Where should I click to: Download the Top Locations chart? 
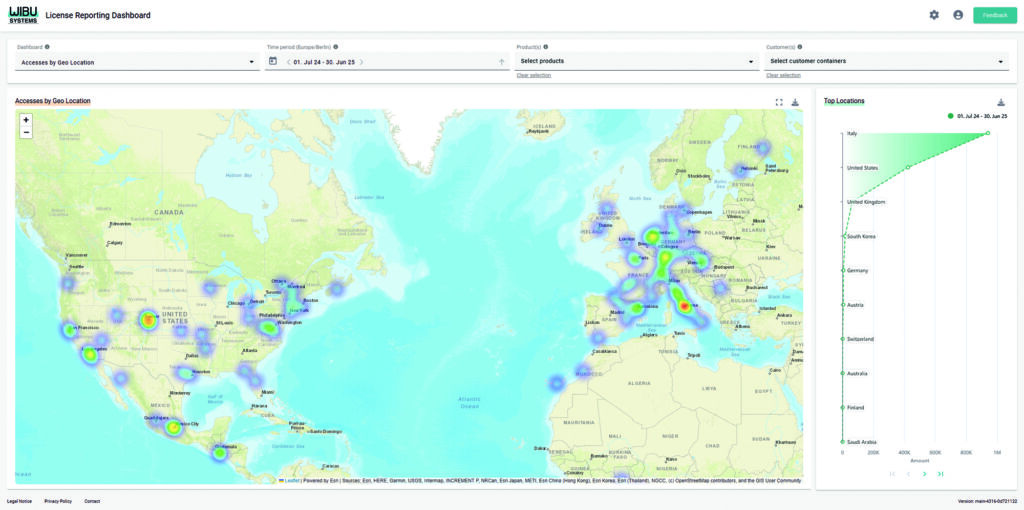click(1001, 102)
